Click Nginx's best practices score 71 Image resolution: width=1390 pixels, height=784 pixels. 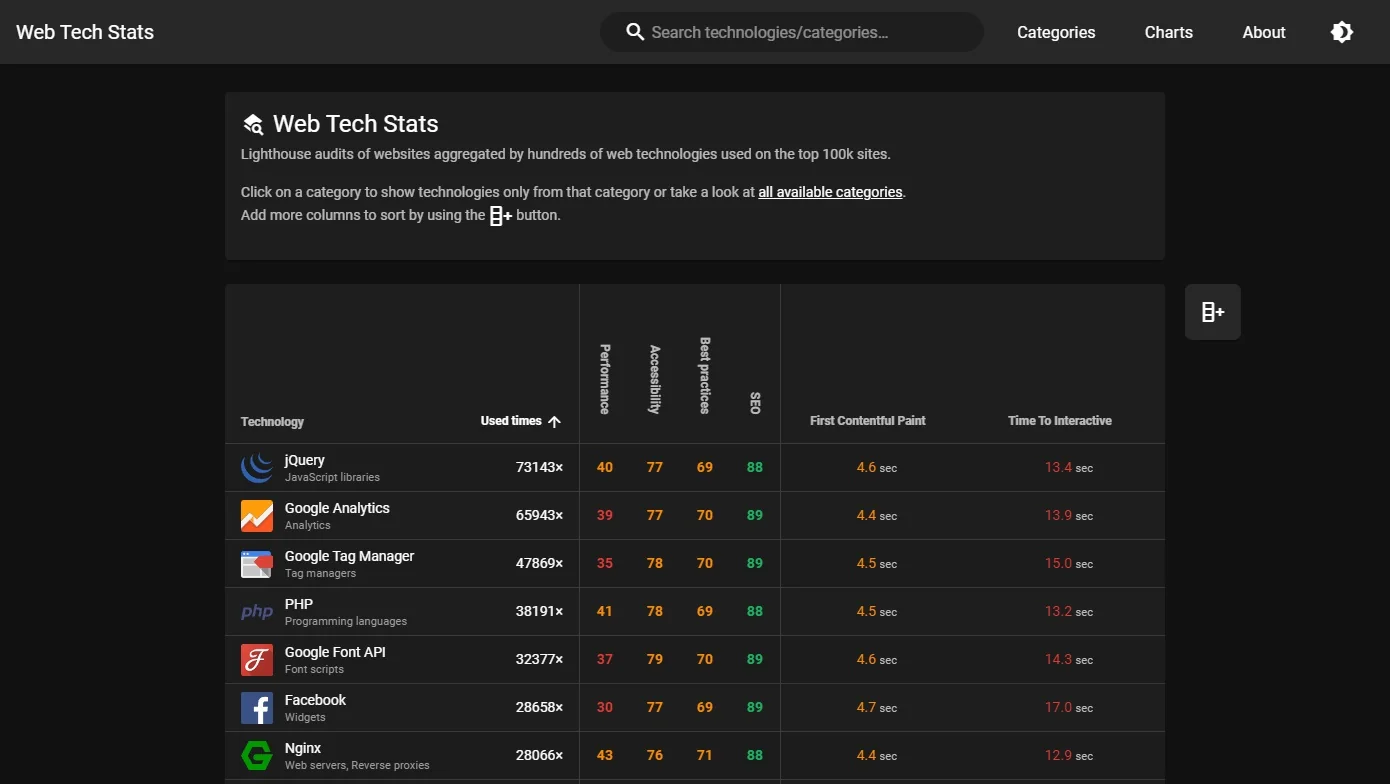[x=705, y=755]
